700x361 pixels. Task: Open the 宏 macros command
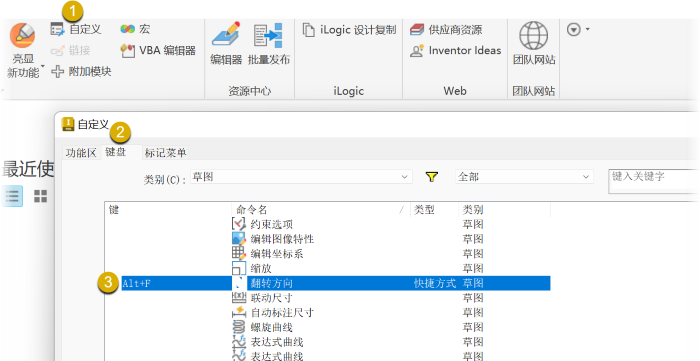pos(135,29)
